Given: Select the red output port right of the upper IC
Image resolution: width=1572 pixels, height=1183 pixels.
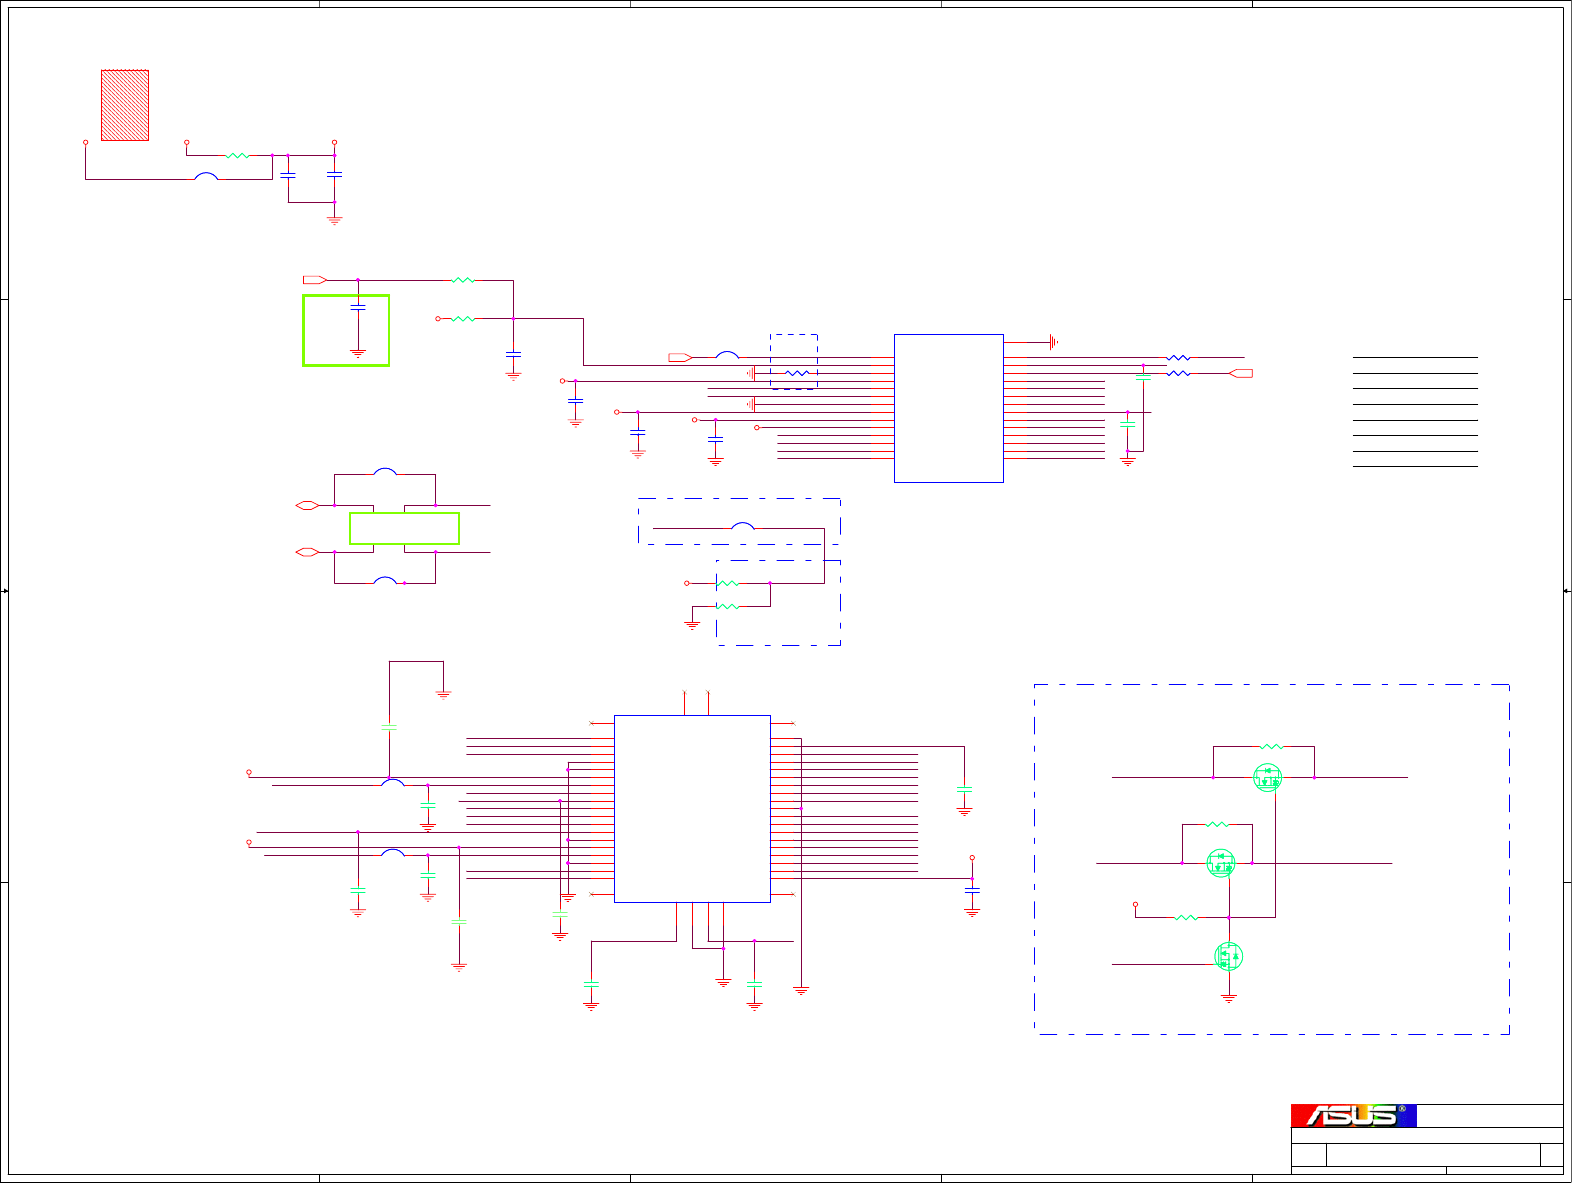Looking at the screenshot, I should (x=1240, y=373).
